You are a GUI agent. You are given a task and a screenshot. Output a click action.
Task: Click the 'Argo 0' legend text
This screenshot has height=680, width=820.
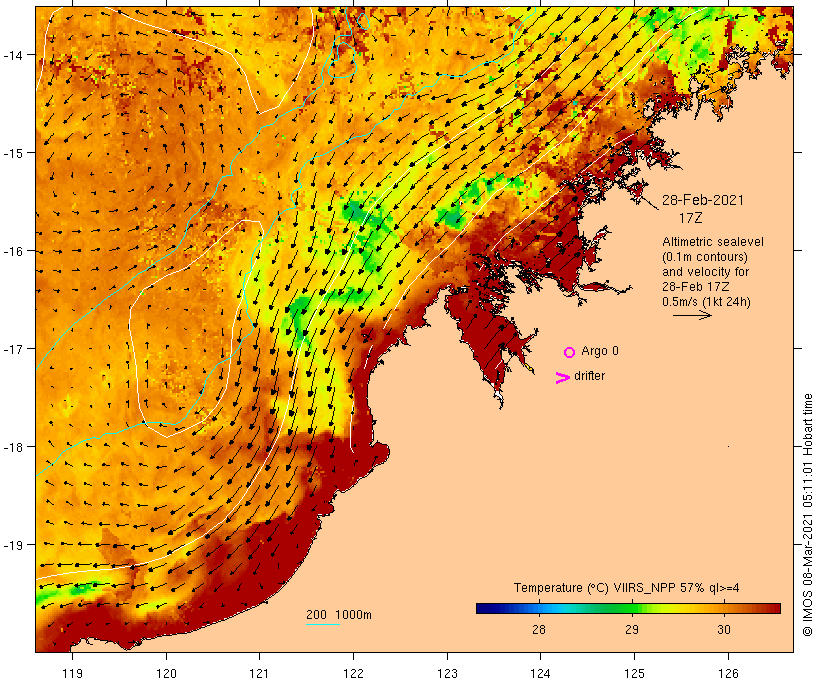pyautogui.click(x=600, y=351)
